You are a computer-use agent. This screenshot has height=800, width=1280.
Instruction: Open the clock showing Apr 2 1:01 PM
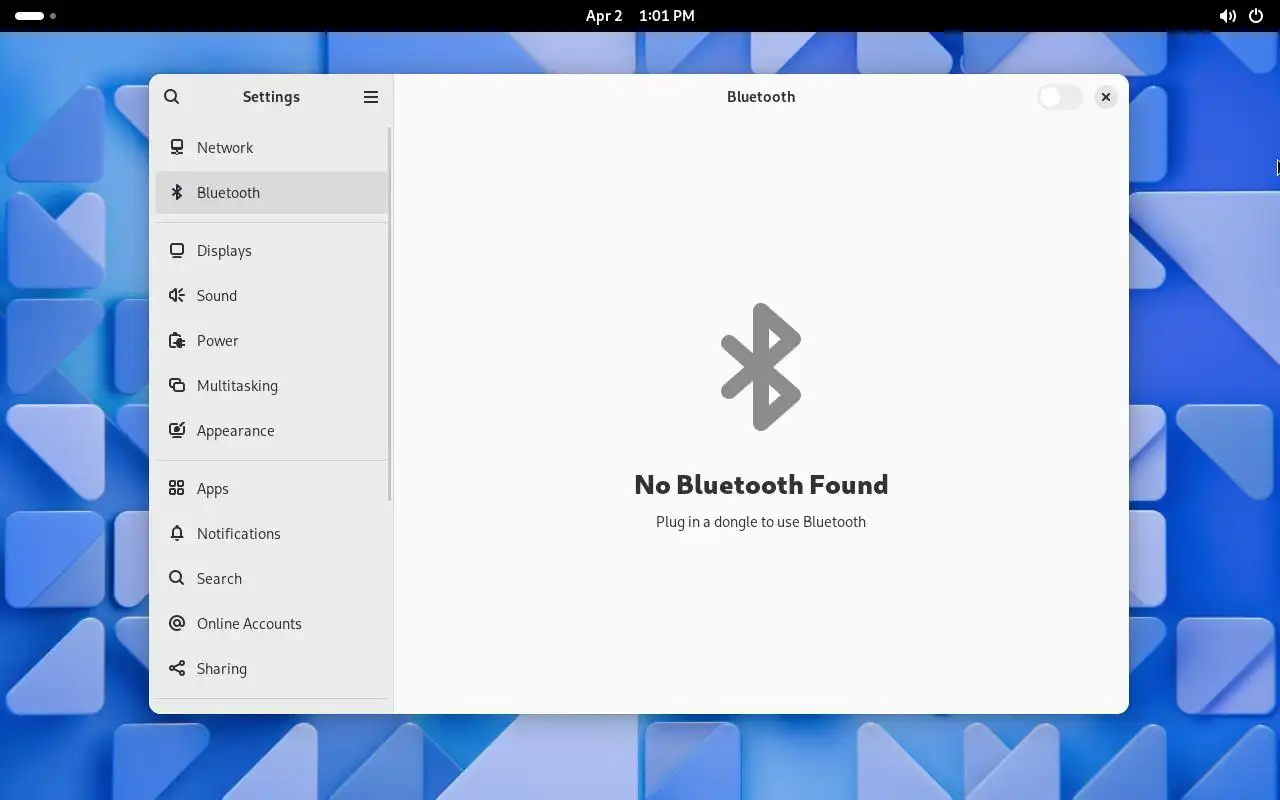coord(640,16)
